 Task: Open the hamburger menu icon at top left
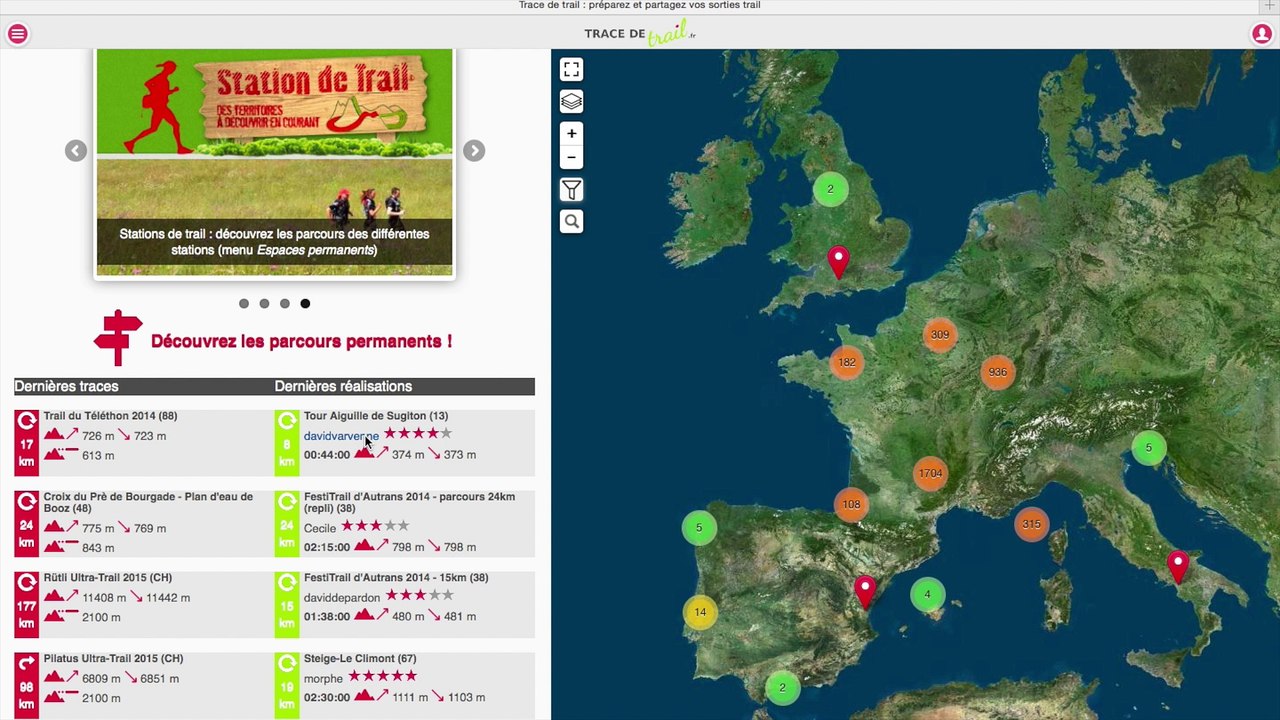coord(17,34)
